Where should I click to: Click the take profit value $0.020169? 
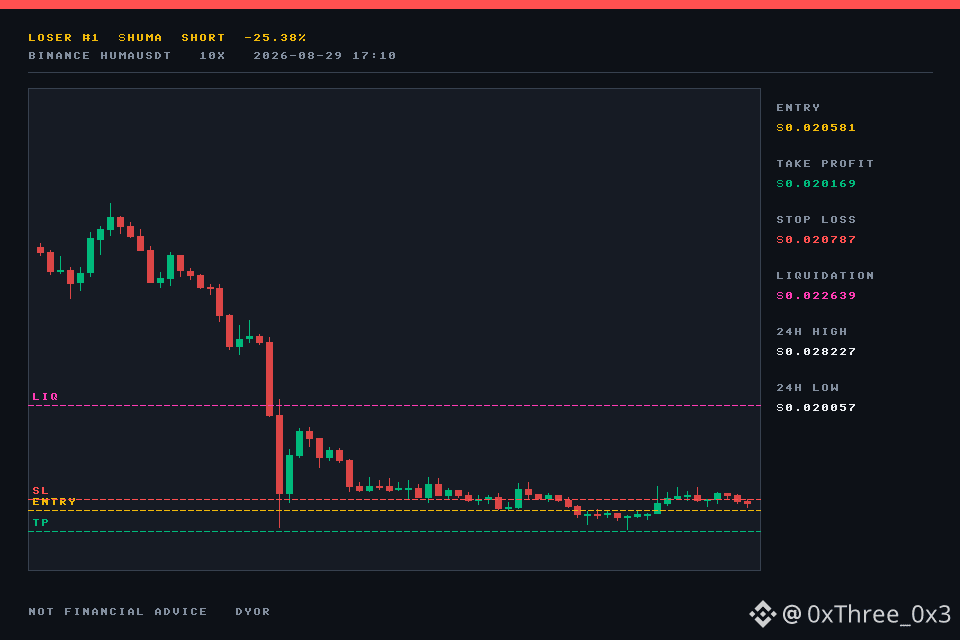click(816, 184)
